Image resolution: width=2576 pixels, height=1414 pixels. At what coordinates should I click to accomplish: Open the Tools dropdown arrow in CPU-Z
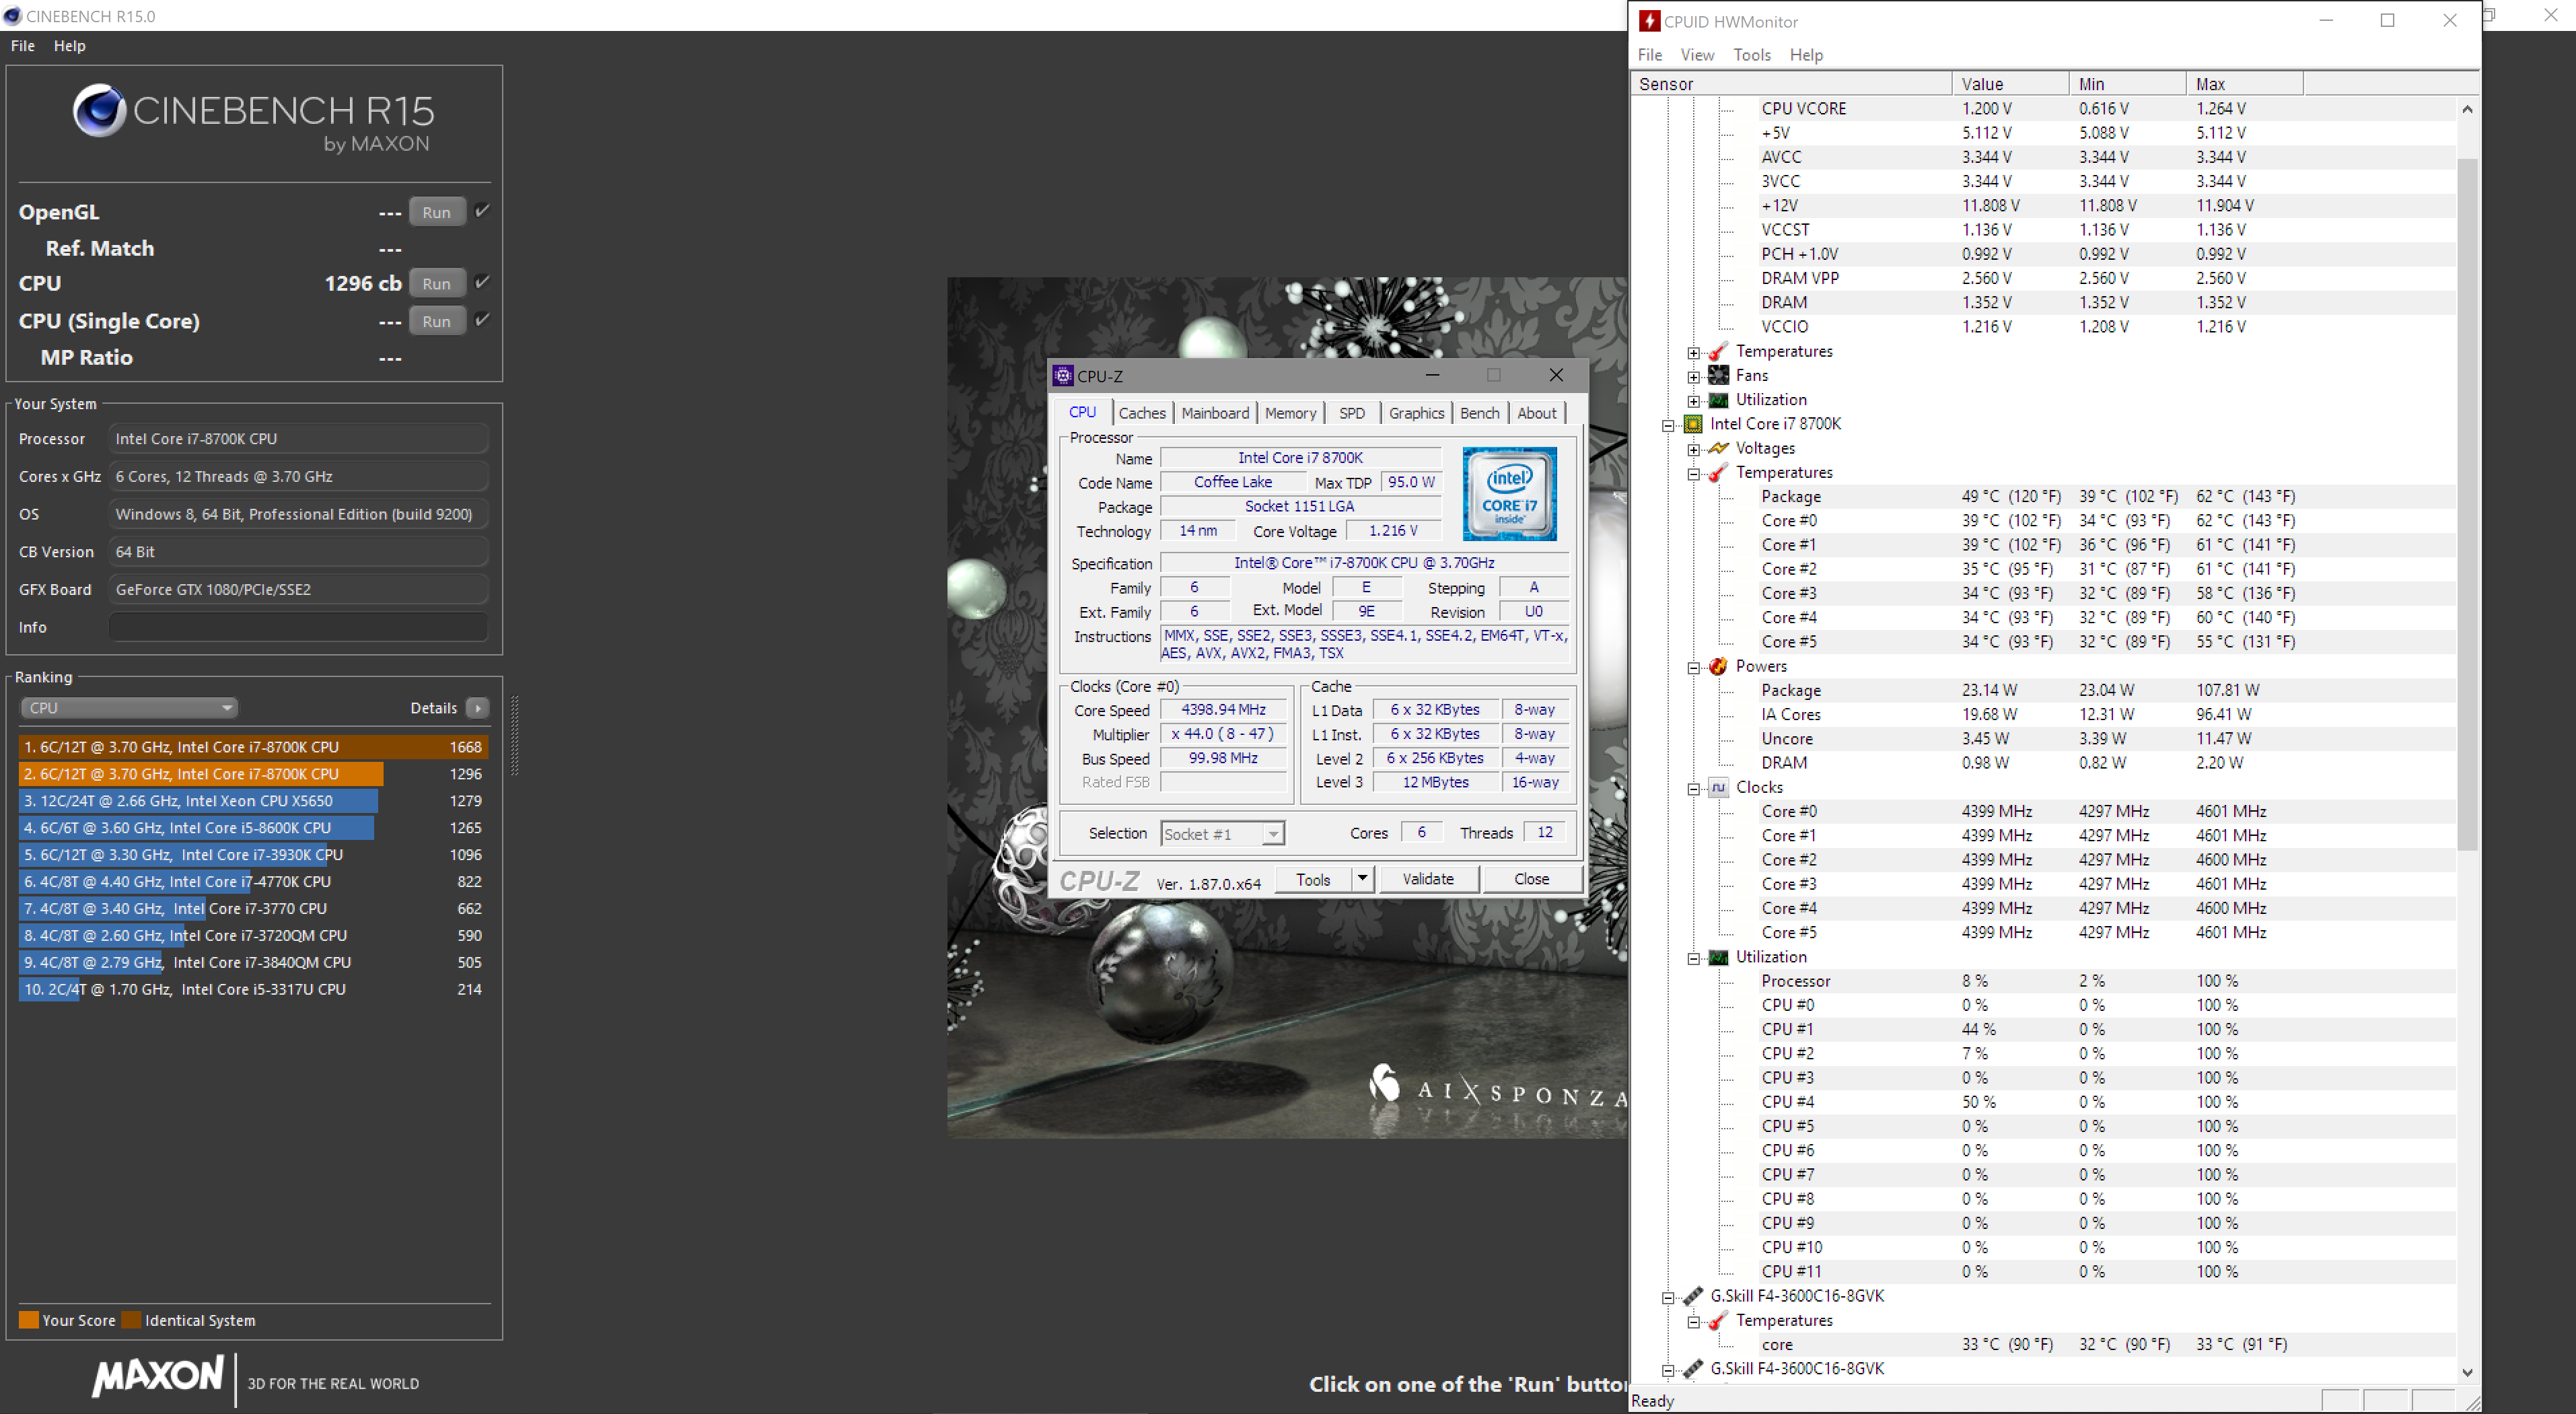pos(1362,879)
